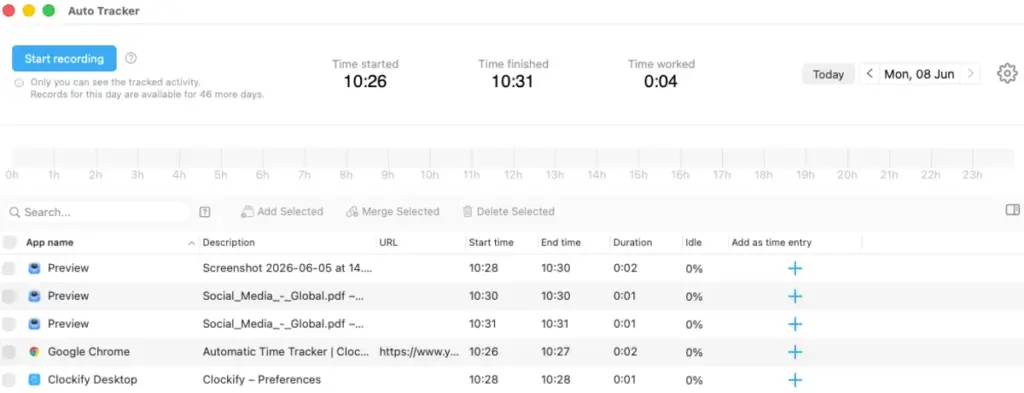Add Clockify Desktop row as time entry
Image resolution: width=1024 pixels, height=393 pixels.
click(795, 380)
